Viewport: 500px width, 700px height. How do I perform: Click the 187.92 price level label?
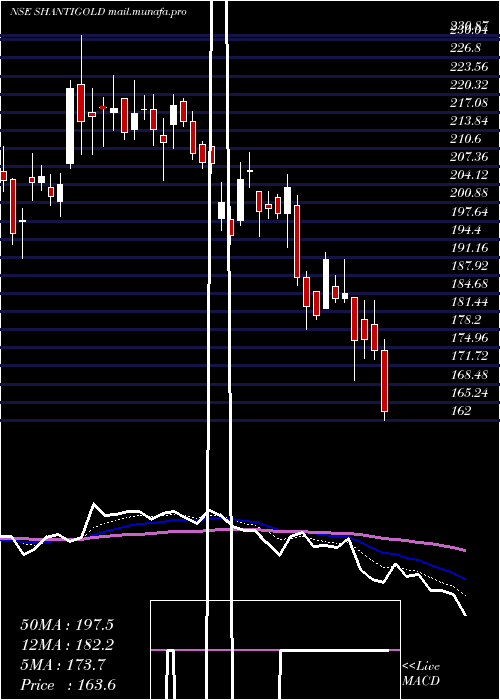click(x=469, y=266)
